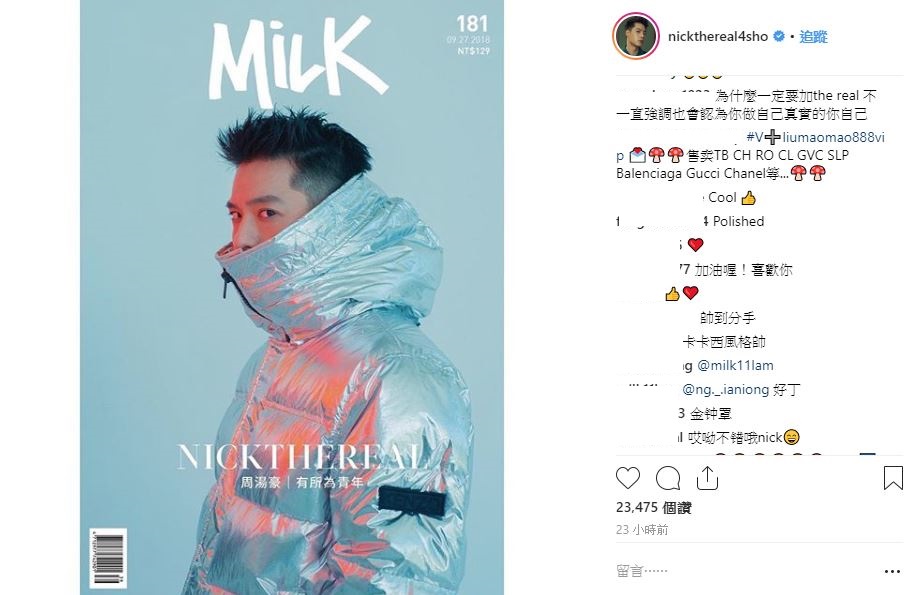This screenshot has height=595, width=904.
Task: Click the verified badge beside username
Action: coord(778,36)
